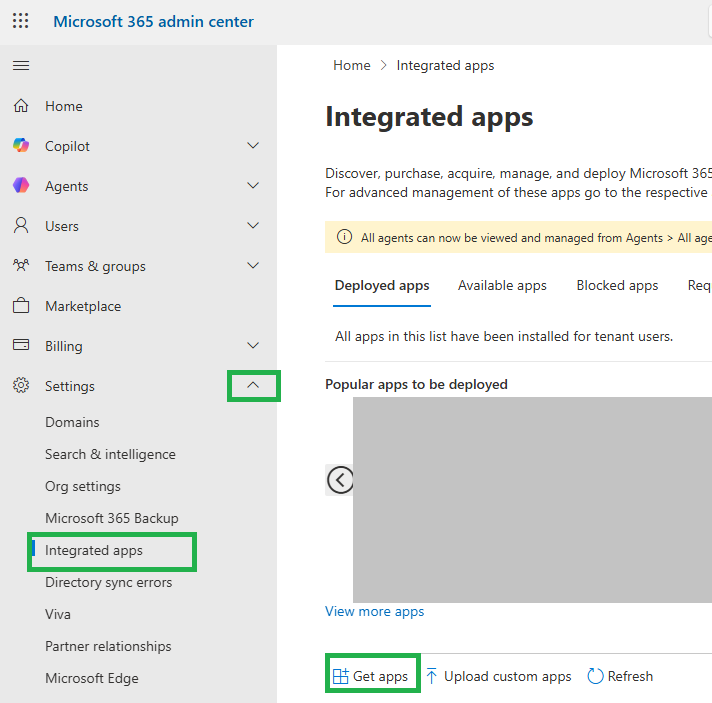This screenshot has height=703, width=712.
Task: Click Copilot label in left navigation
Action: [67, 146]
